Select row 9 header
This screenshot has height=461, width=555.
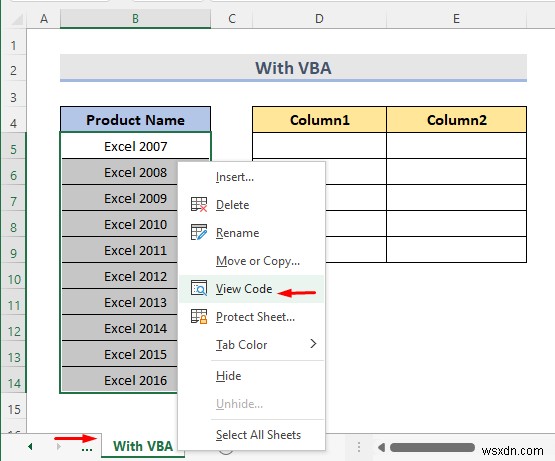coord(13,250)
